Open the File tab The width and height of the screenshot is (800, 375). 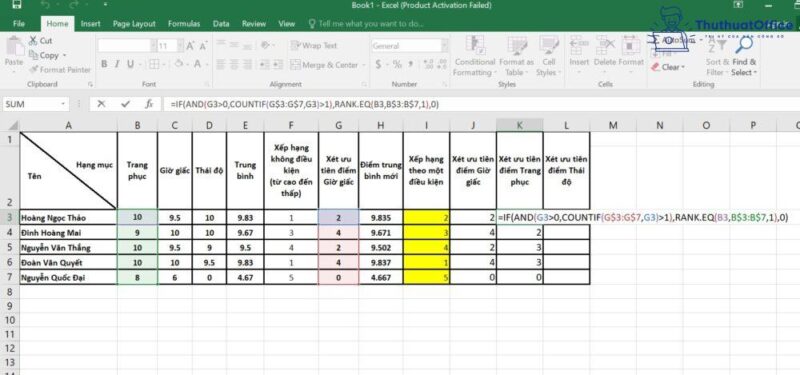18,23
